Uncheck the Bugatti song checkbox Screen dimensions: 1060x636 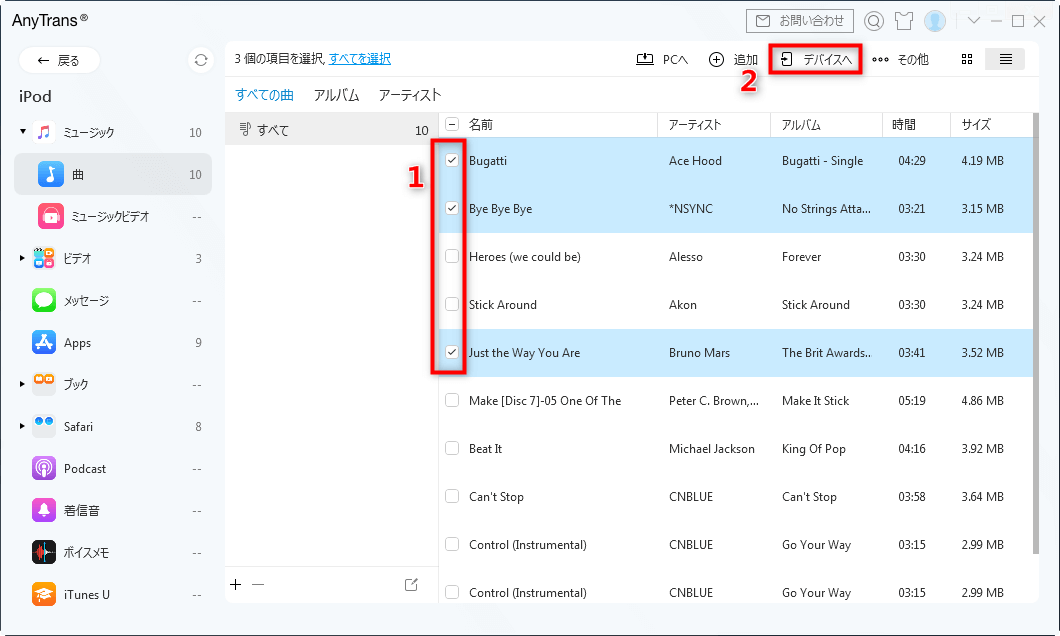(452, 160)
